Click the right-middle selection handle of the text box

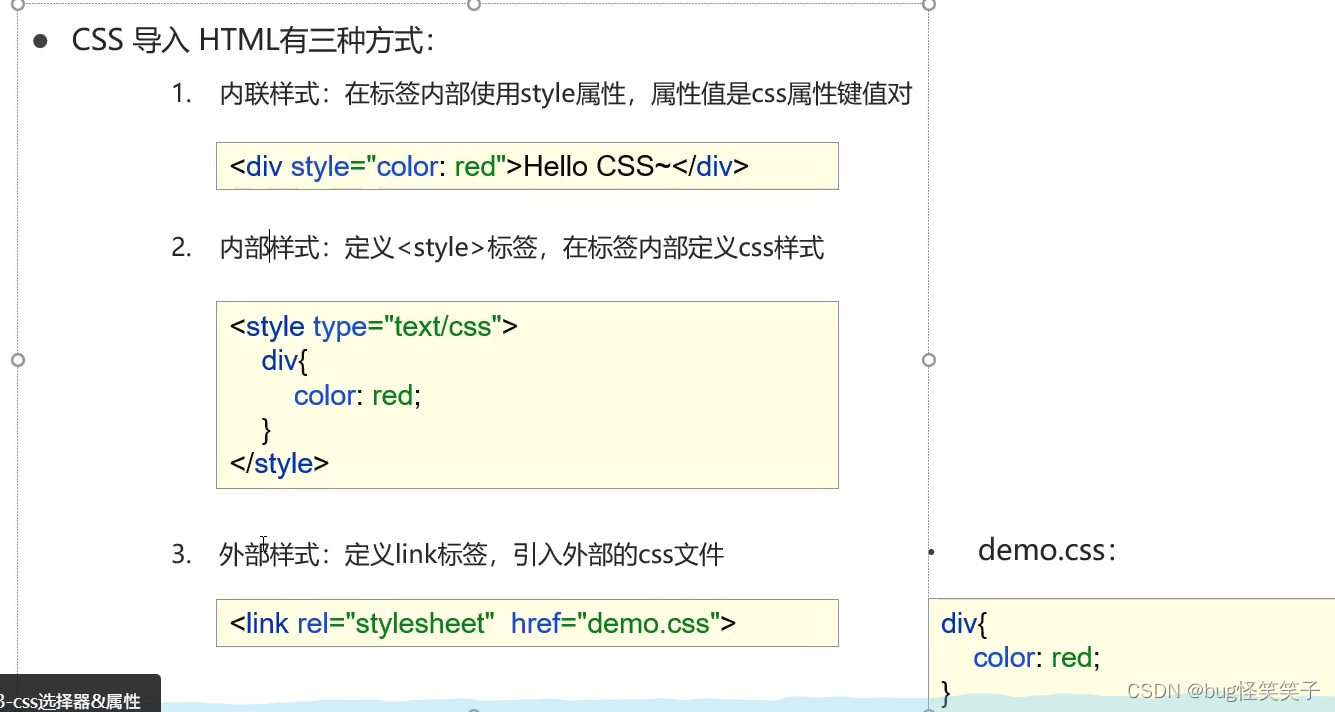click(x=929, y=359)
